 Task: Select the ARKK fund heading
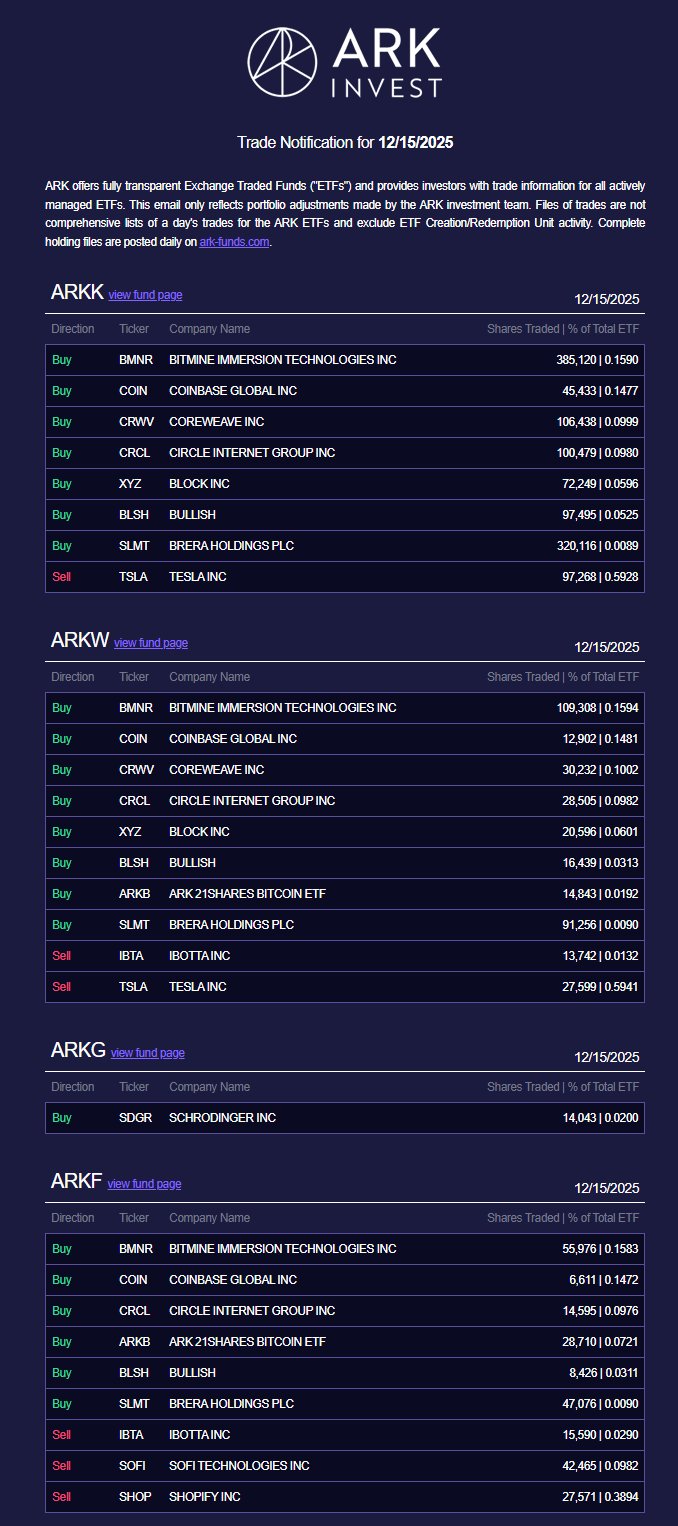[x=77, y=293]
